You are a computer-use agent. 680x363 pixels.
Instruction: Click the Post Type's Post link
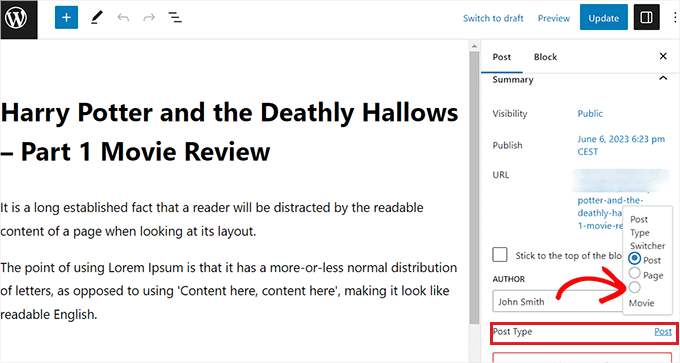[x=663, y=332]
